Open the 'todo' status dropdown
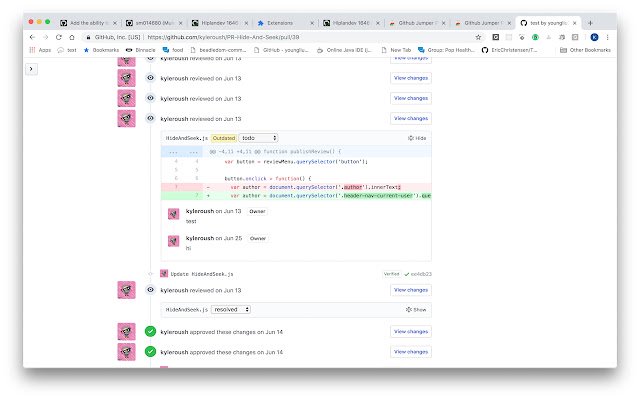 [x=258, y=138]
